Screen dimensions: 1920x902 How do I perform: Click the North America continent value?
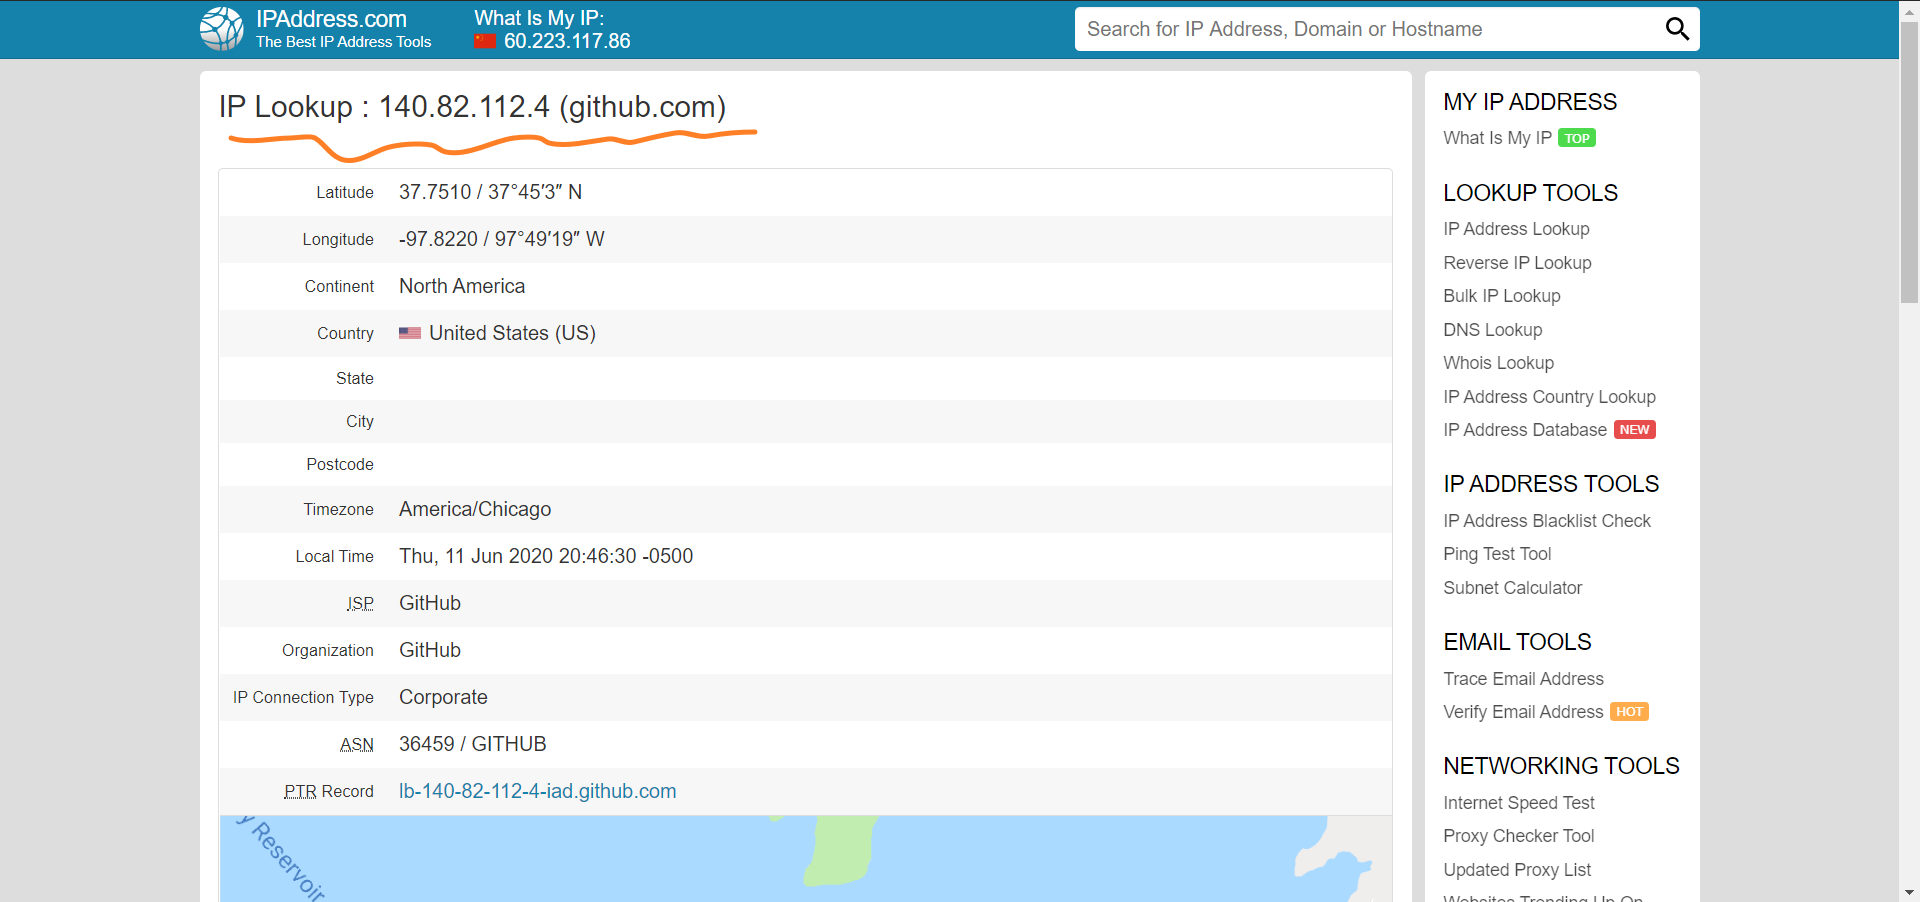[x=462, y=286]
